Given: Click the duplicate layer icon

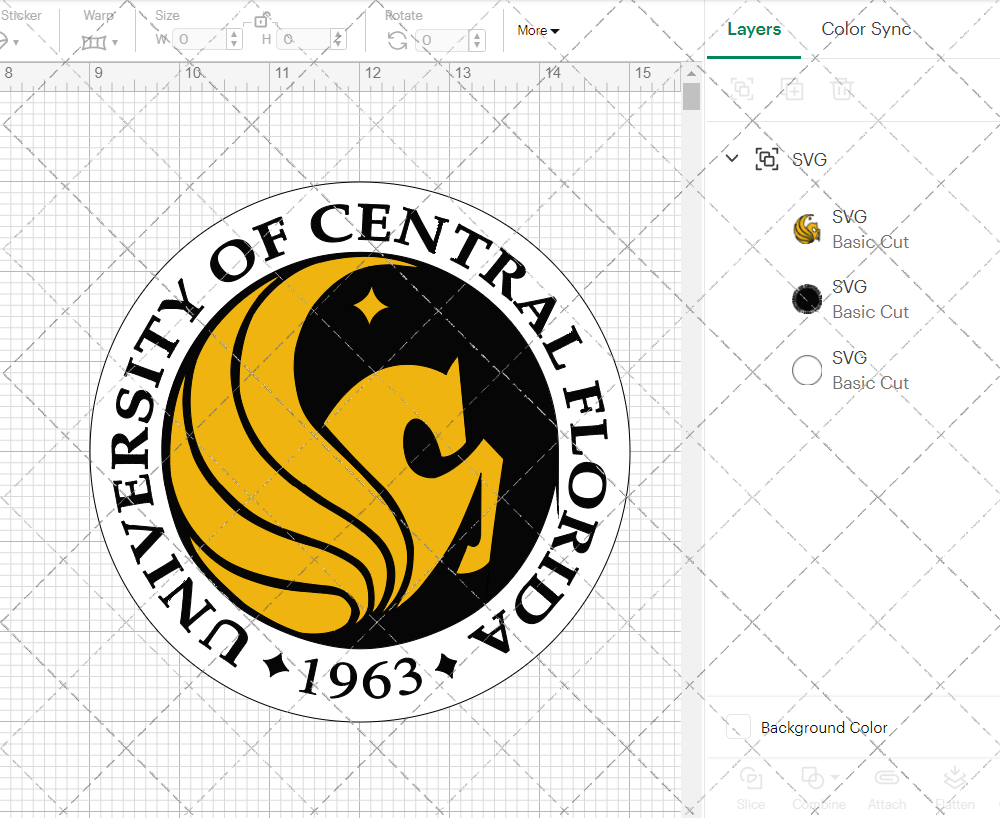Looking at the screenshot, I should pyautogui.click(x=793, y=89).
